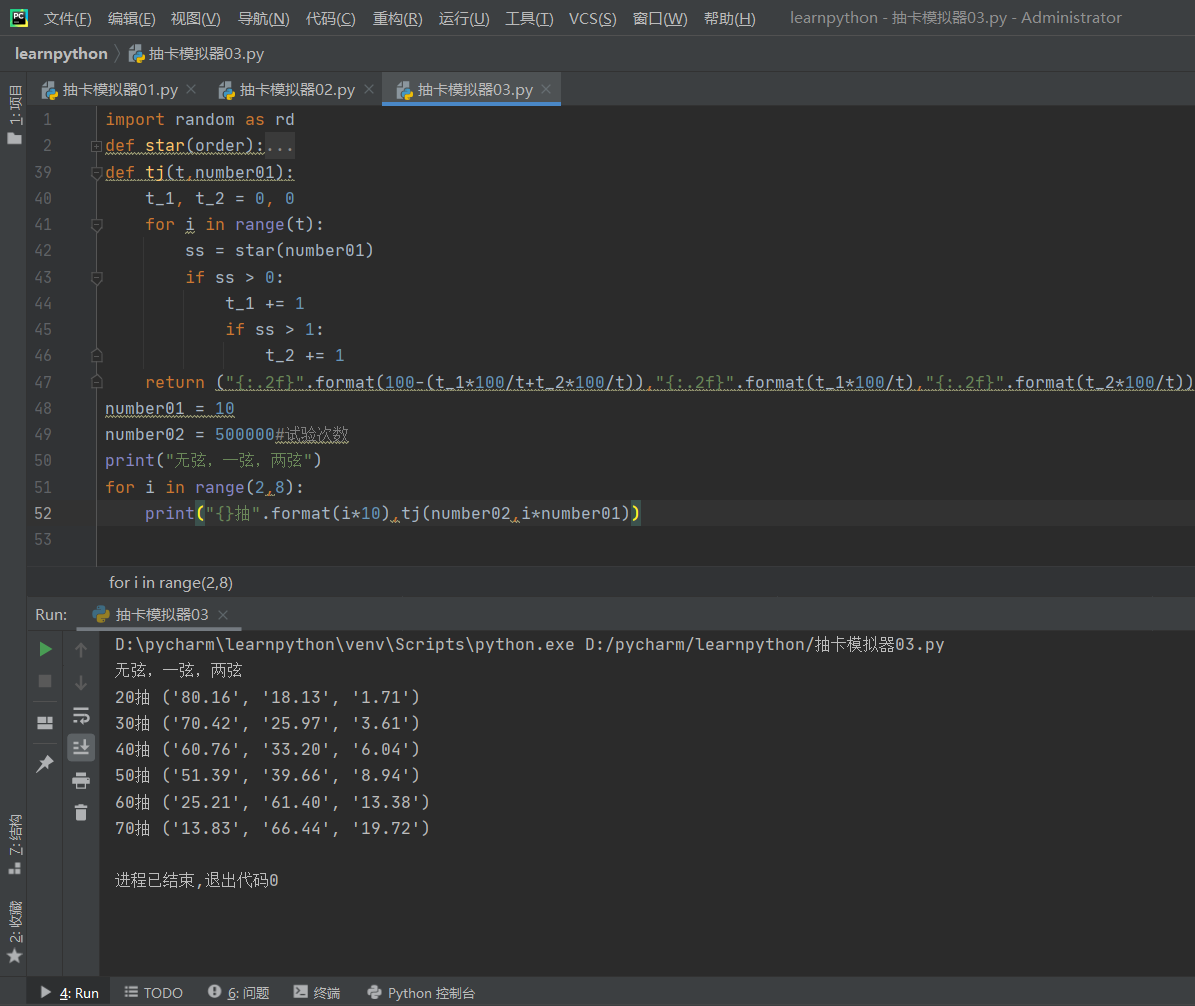
Task: Click the down arrow stack trace icon
Action: 81,682
